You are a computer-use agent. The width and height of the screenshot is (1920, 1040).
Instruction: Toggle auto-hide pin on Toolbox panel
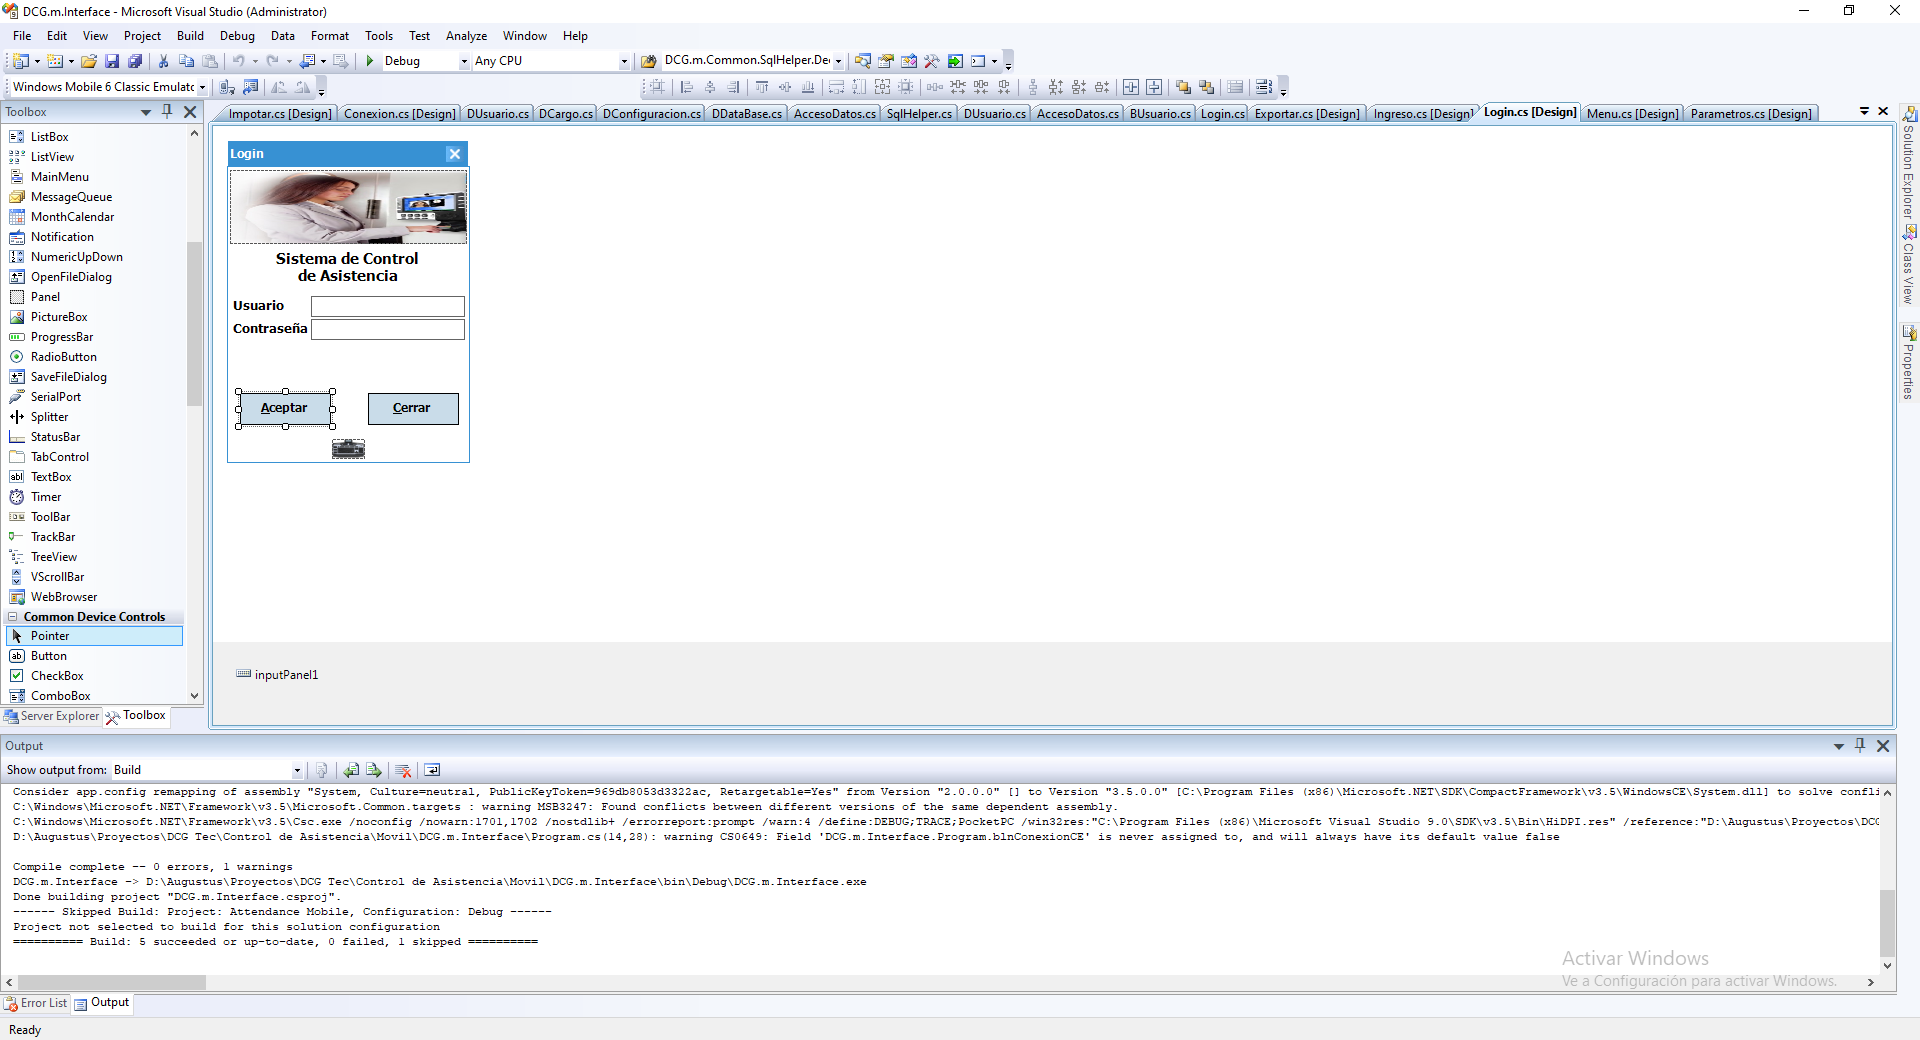coord(167,112)
